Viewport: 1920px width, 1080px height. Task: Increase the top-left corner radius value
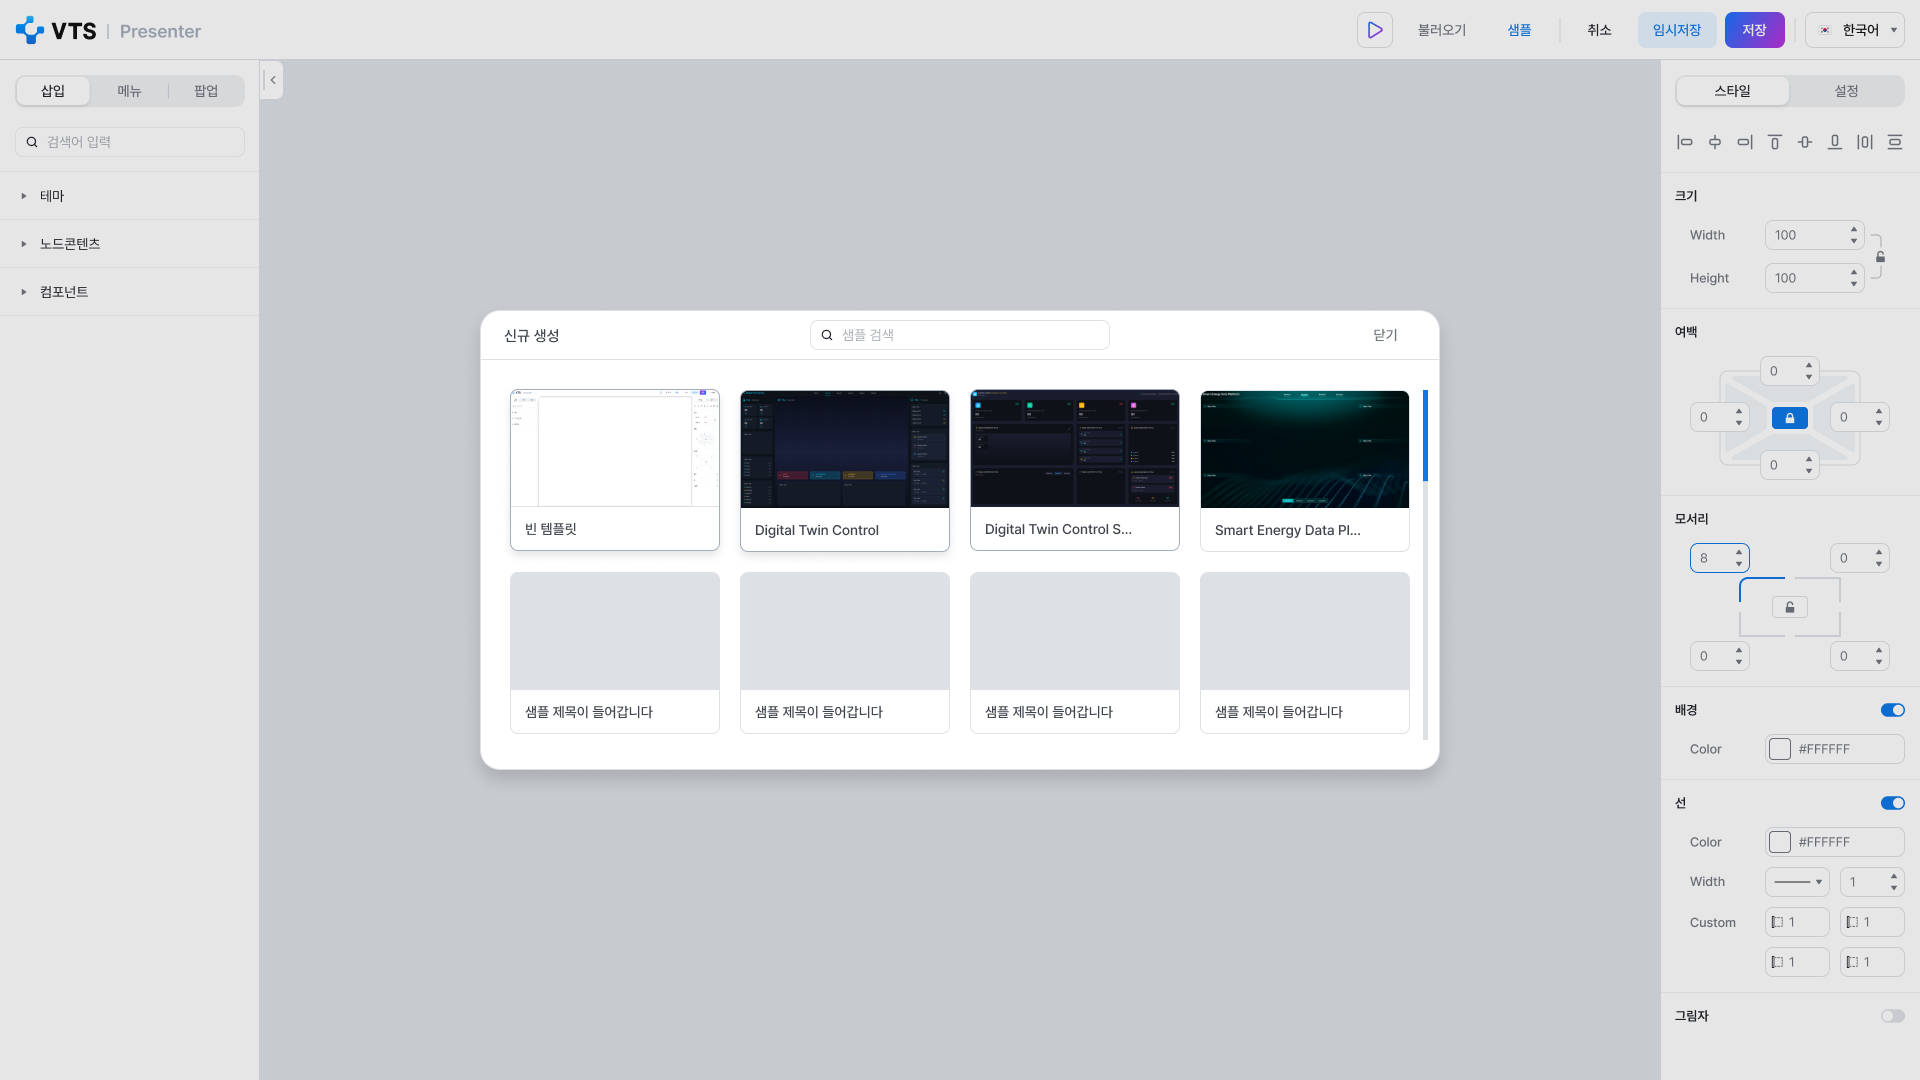1739,552
